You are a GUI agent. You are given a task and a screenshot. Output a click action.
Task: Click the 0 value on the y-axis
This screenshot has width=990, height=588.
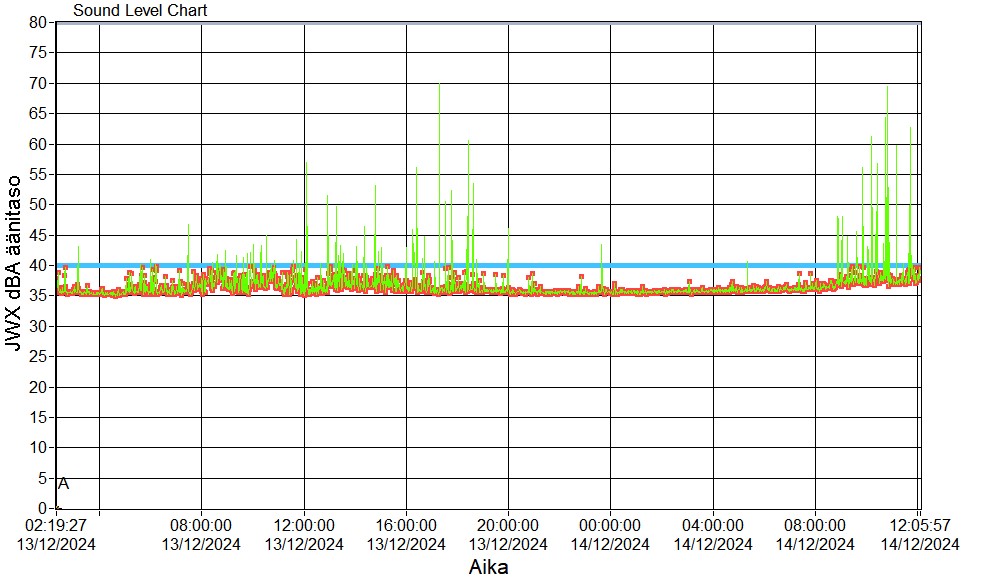point(43,508)
